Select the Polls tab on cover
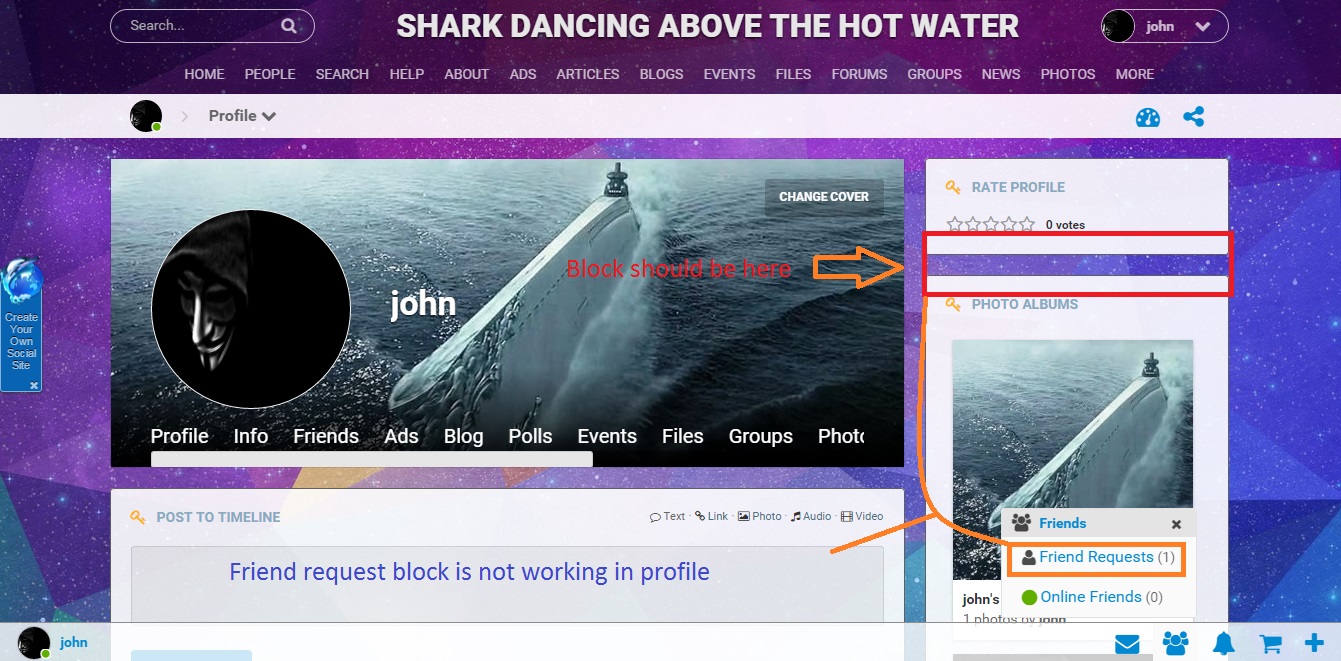Viewport: 1341px width, 661px height. click(x=530, y=436)
